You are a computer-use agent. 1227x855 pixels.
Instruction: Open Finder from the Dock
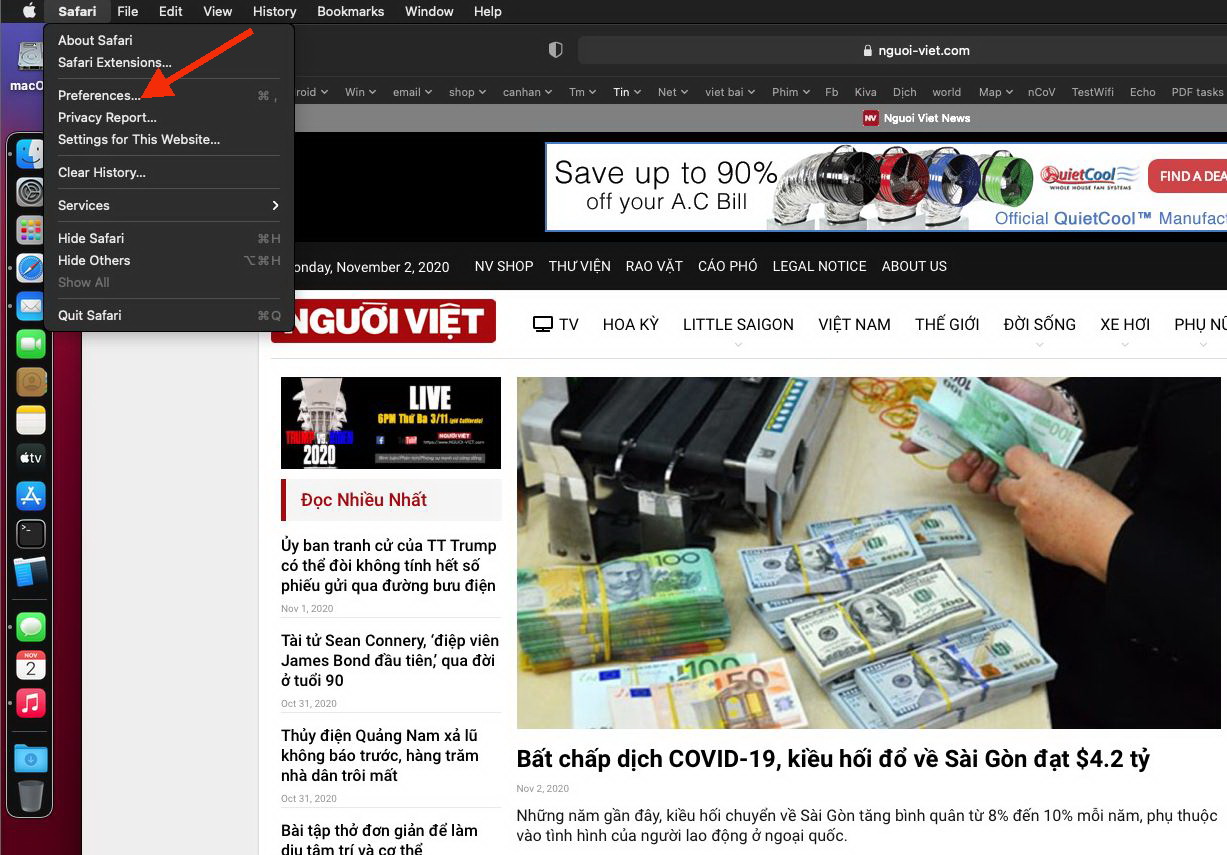[x=31, y=154]
